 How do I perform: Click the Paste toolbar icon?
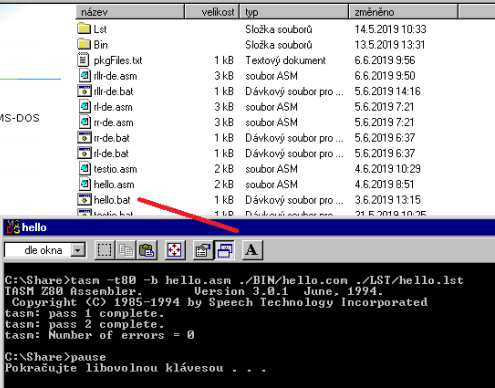click(146, 250)
